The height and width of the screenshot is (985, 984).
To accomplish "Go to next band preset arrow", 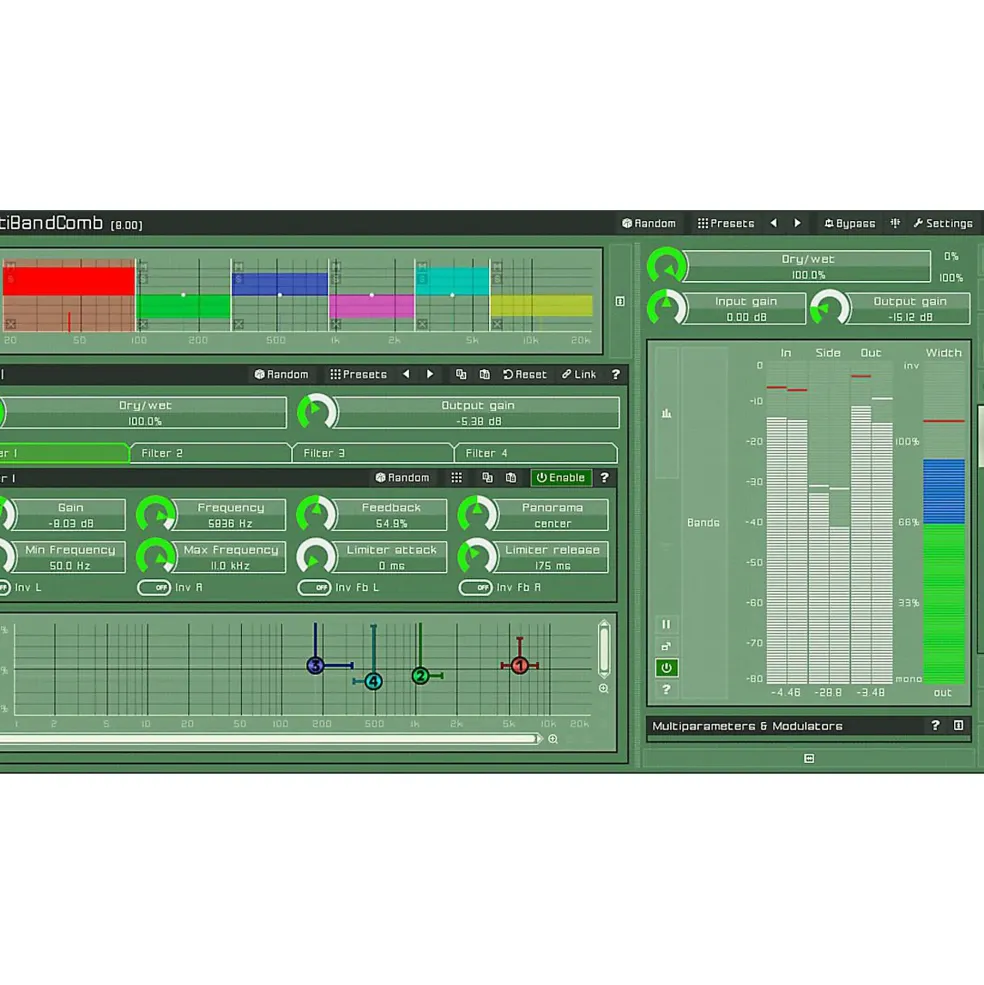I will click(x=430, y=374).
